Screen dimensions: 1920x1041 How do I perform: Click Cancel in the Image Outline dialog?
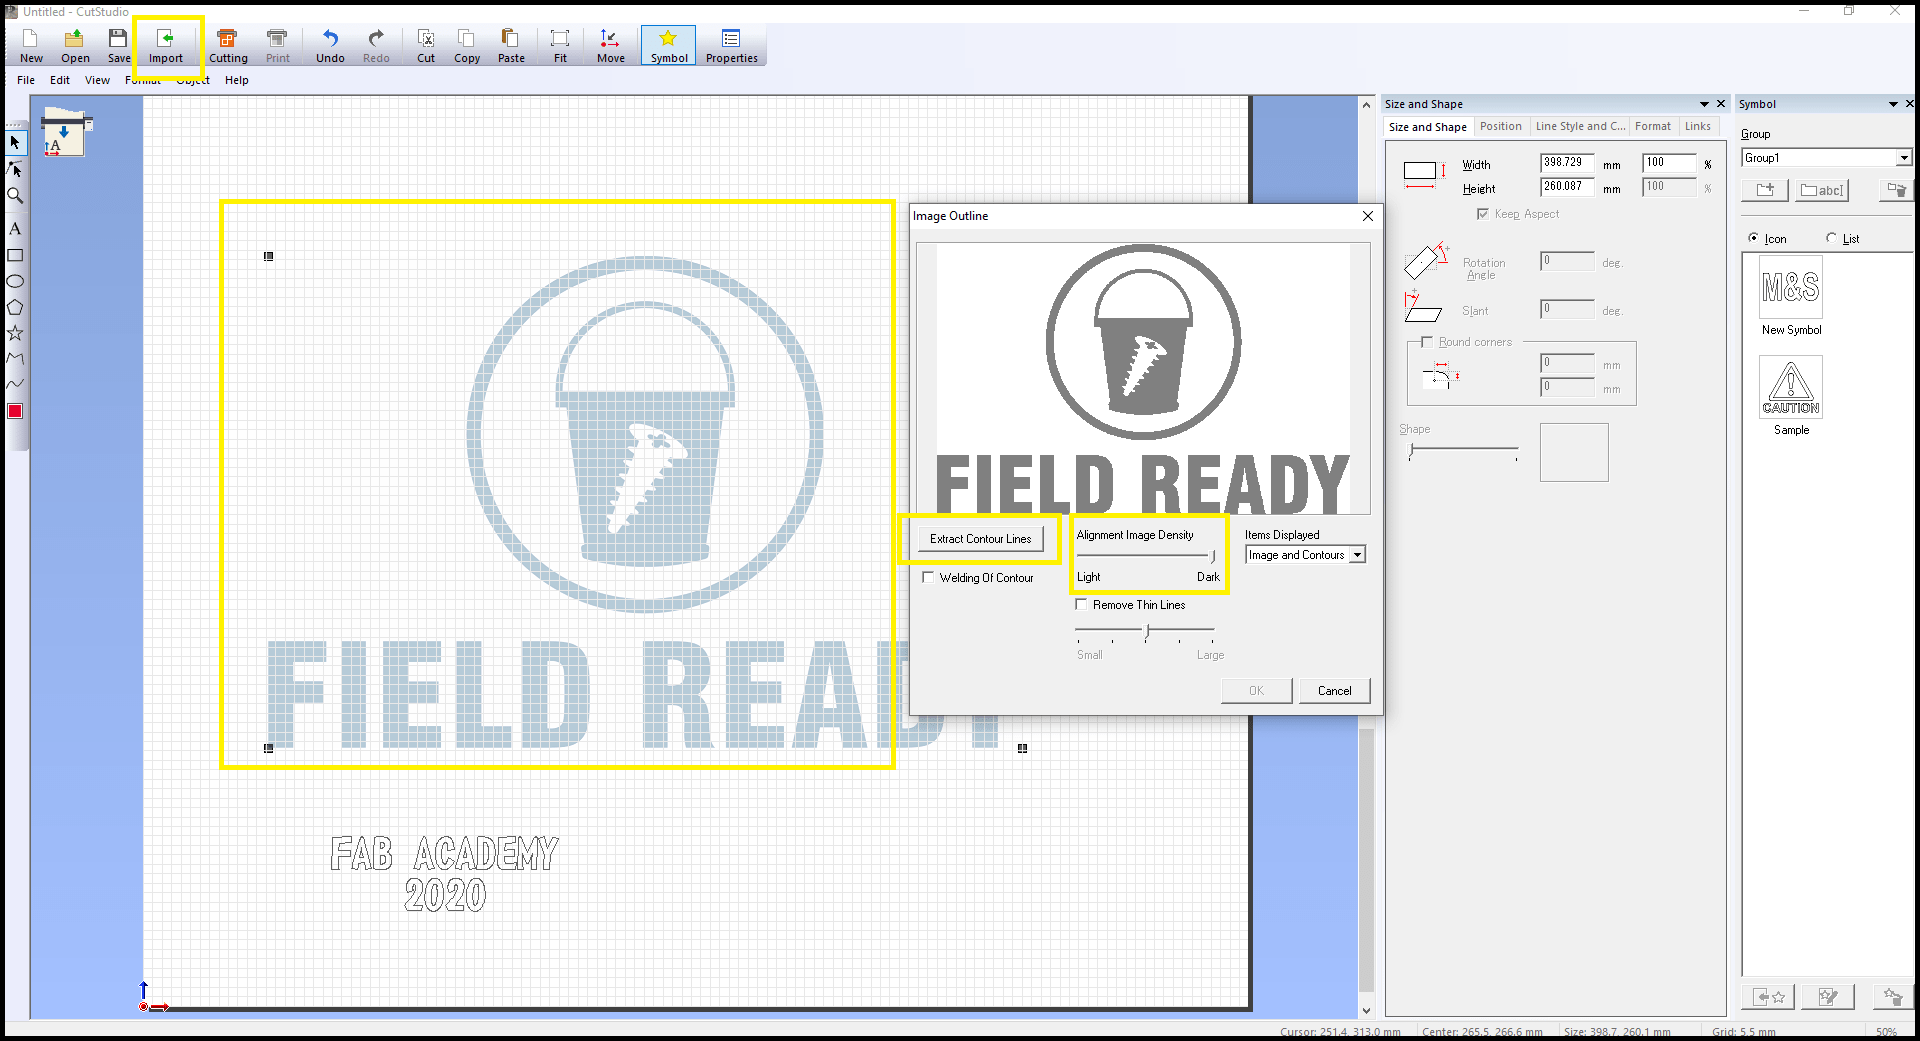point(1334,691)
